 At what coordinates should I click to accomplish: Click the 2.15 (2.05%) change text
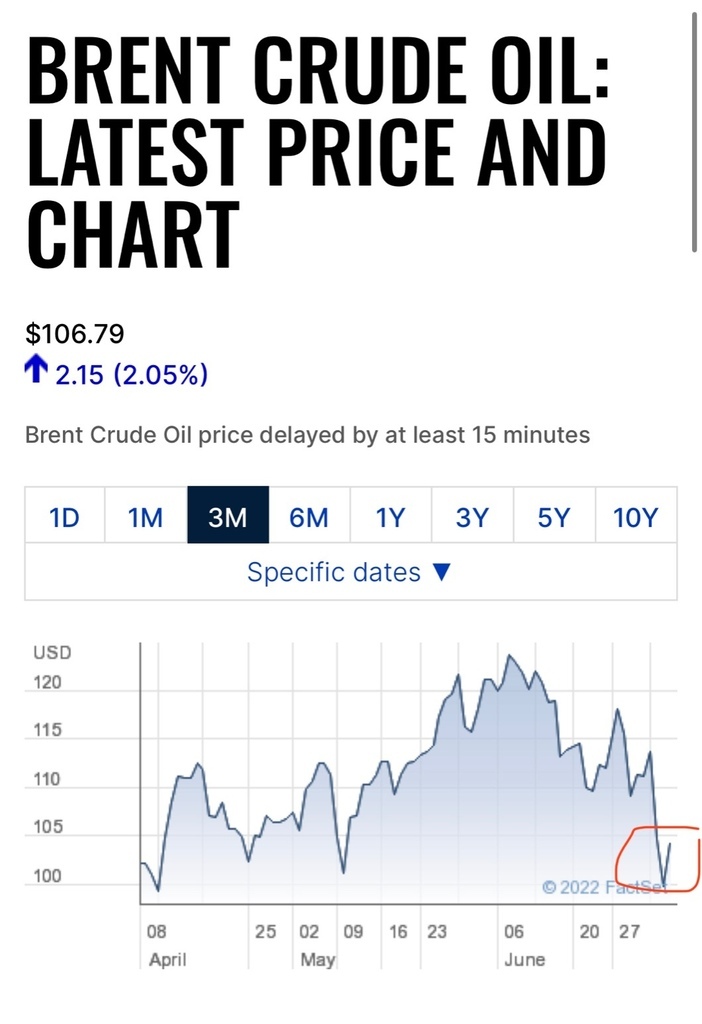click(131, 375)
